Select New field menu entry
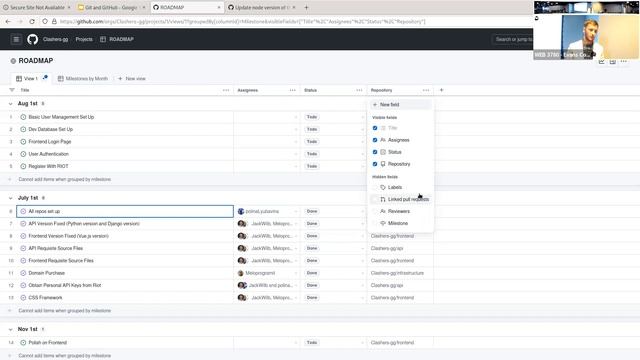 pyautogui.click(x=401, y=104)
